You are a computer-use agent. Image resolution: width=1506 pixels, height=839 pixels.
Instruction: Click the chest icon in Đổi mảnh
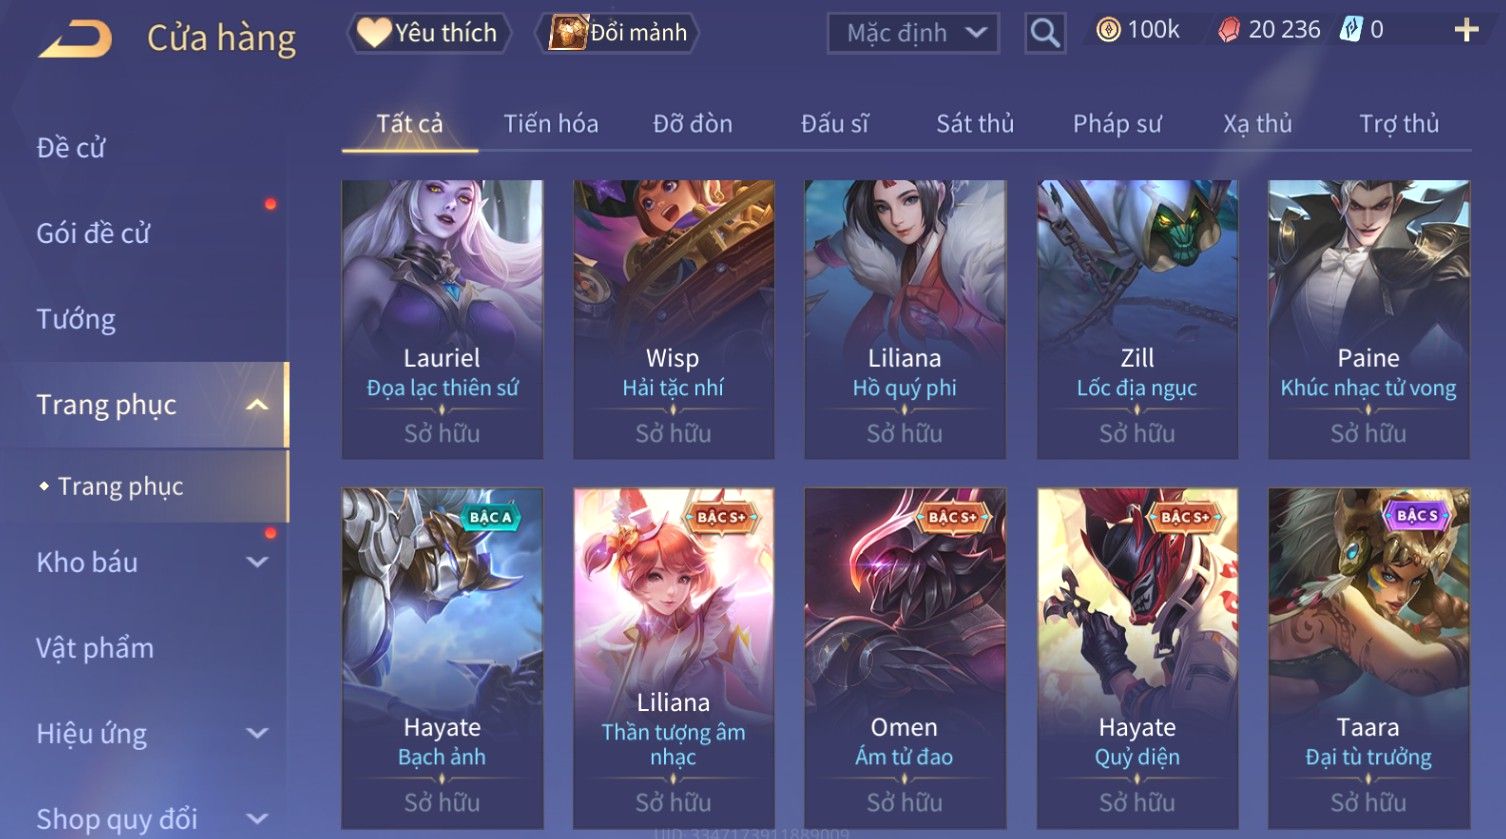pos(567,32)
